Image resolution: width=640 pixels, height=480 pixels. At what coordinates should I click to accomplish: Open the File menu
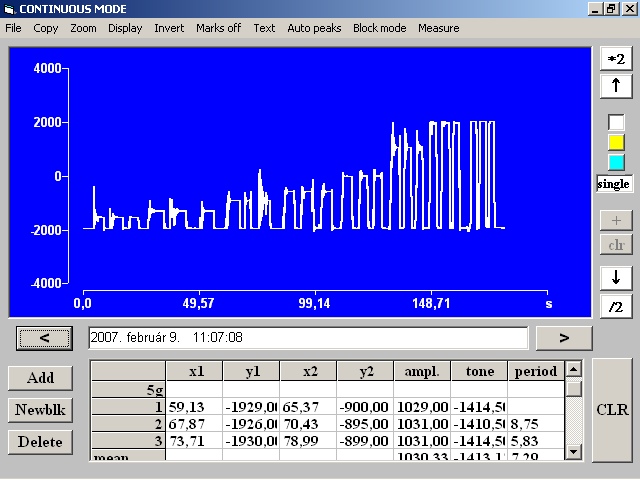[x=13, y=28]
